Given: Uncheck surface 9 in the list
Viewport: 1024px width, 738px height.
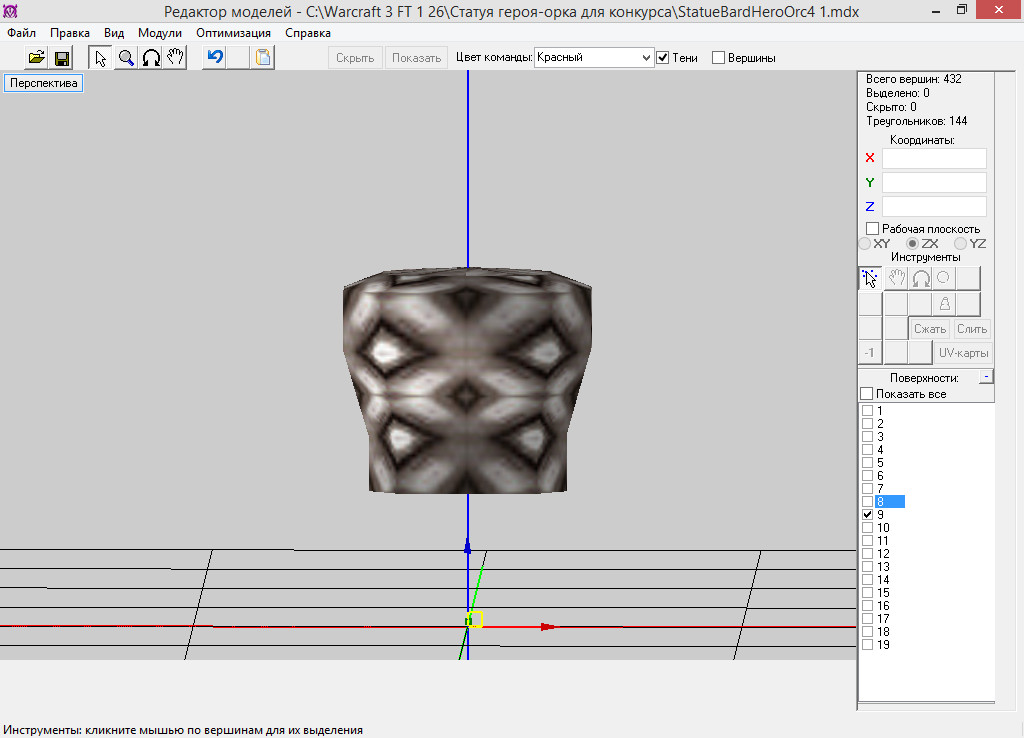Looking at the screenshot, I should [x=868, y=514].
